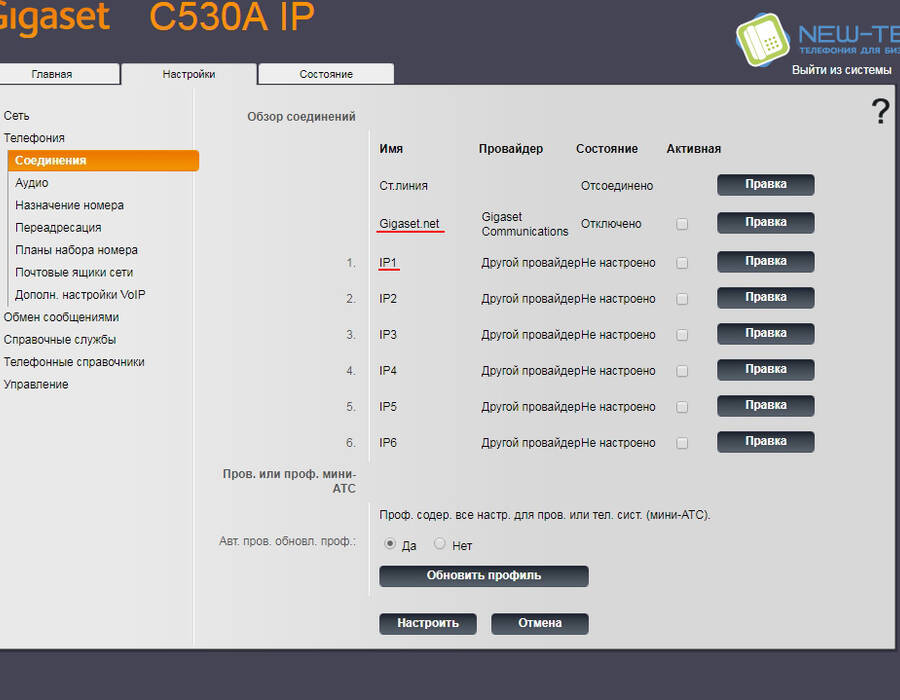Click the IP6 connection name
This screenshot has width=900, height=700.
388,443
